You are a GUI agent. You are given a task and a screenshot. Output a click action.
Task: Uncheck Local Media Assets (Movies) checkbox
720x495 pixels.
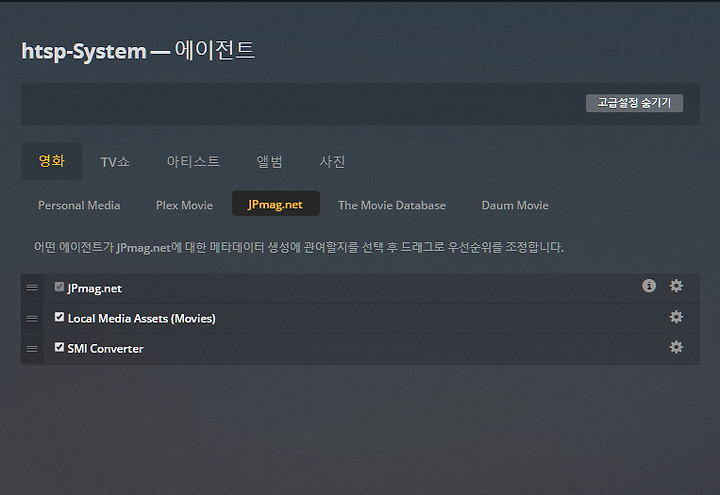tap(59, 317)
